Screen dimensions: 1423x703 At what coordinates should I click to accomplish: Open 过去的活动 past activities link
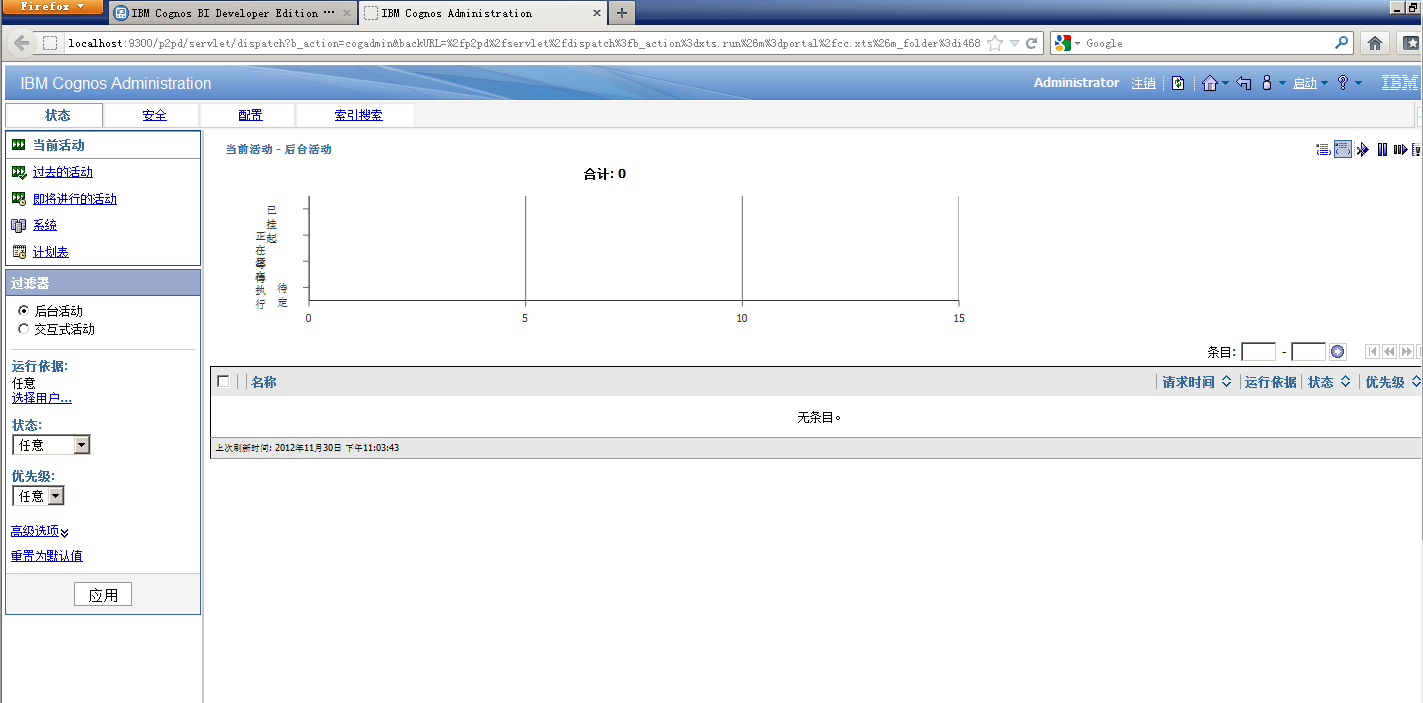[63, 172]
